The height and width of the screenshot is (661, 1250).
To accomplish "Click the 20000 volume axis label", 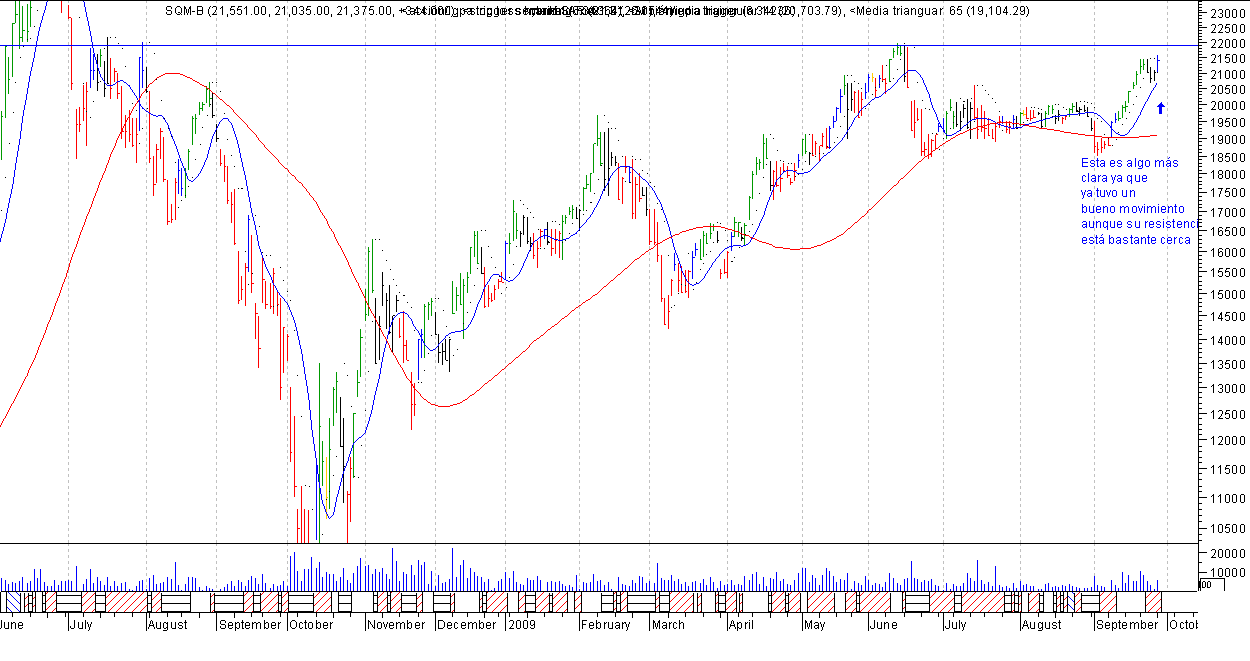I will click(1226, 554).
